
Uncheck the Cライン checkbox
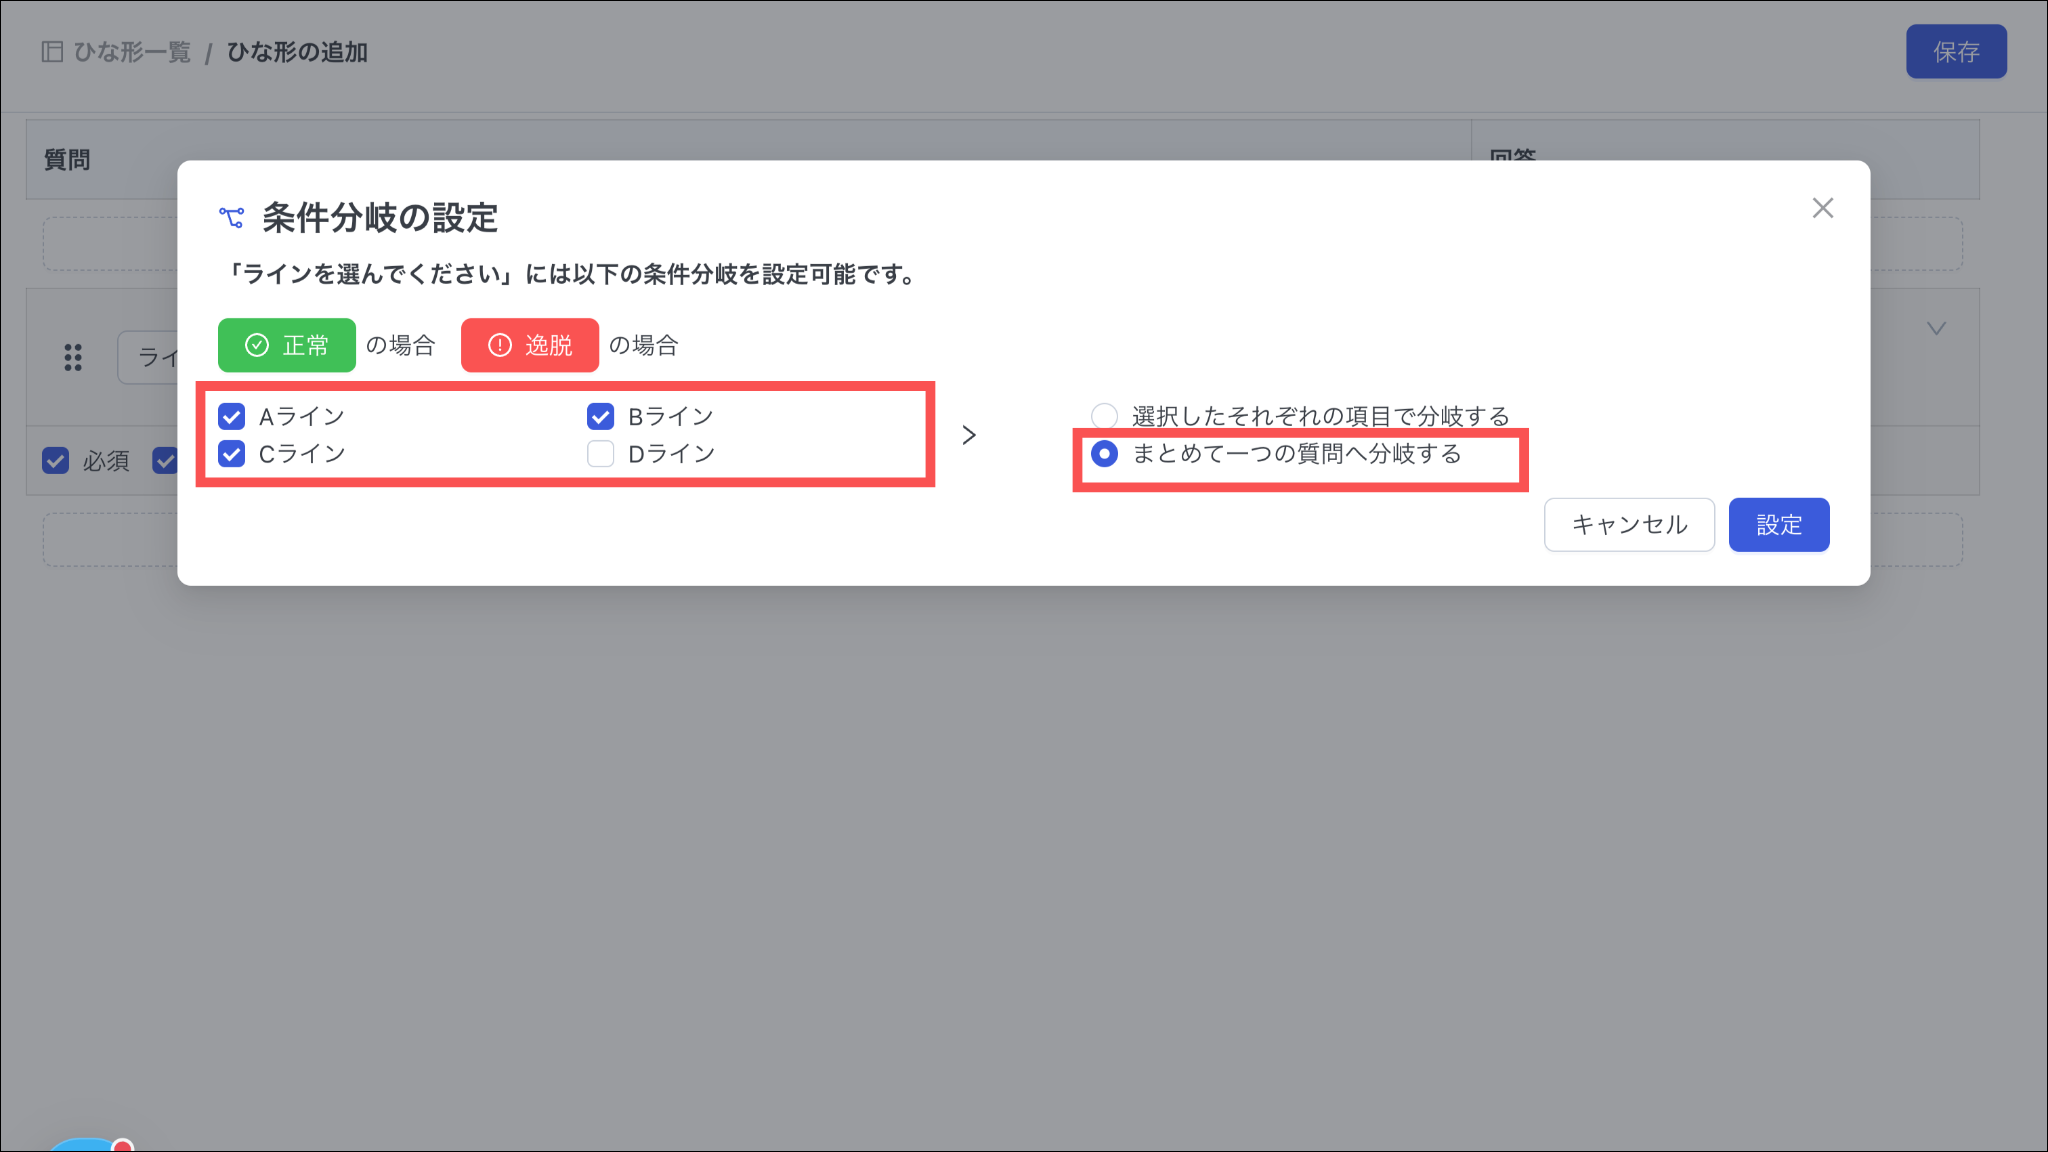(232, 454)
